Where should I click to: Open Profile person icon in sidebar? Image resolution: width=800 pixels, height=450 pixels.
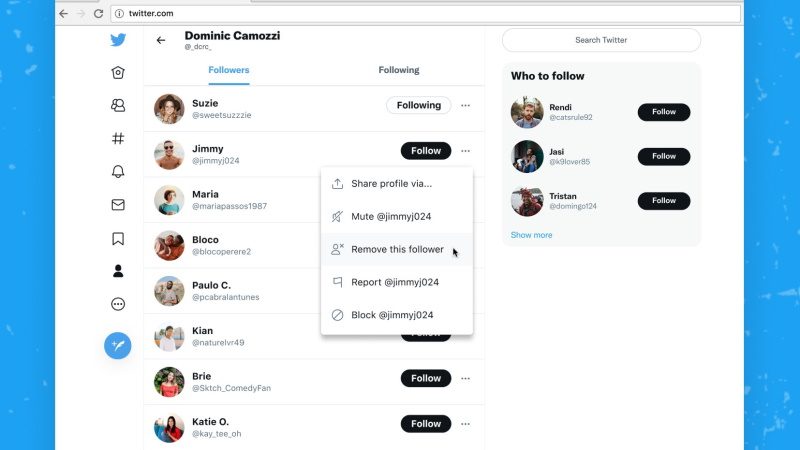118,271
